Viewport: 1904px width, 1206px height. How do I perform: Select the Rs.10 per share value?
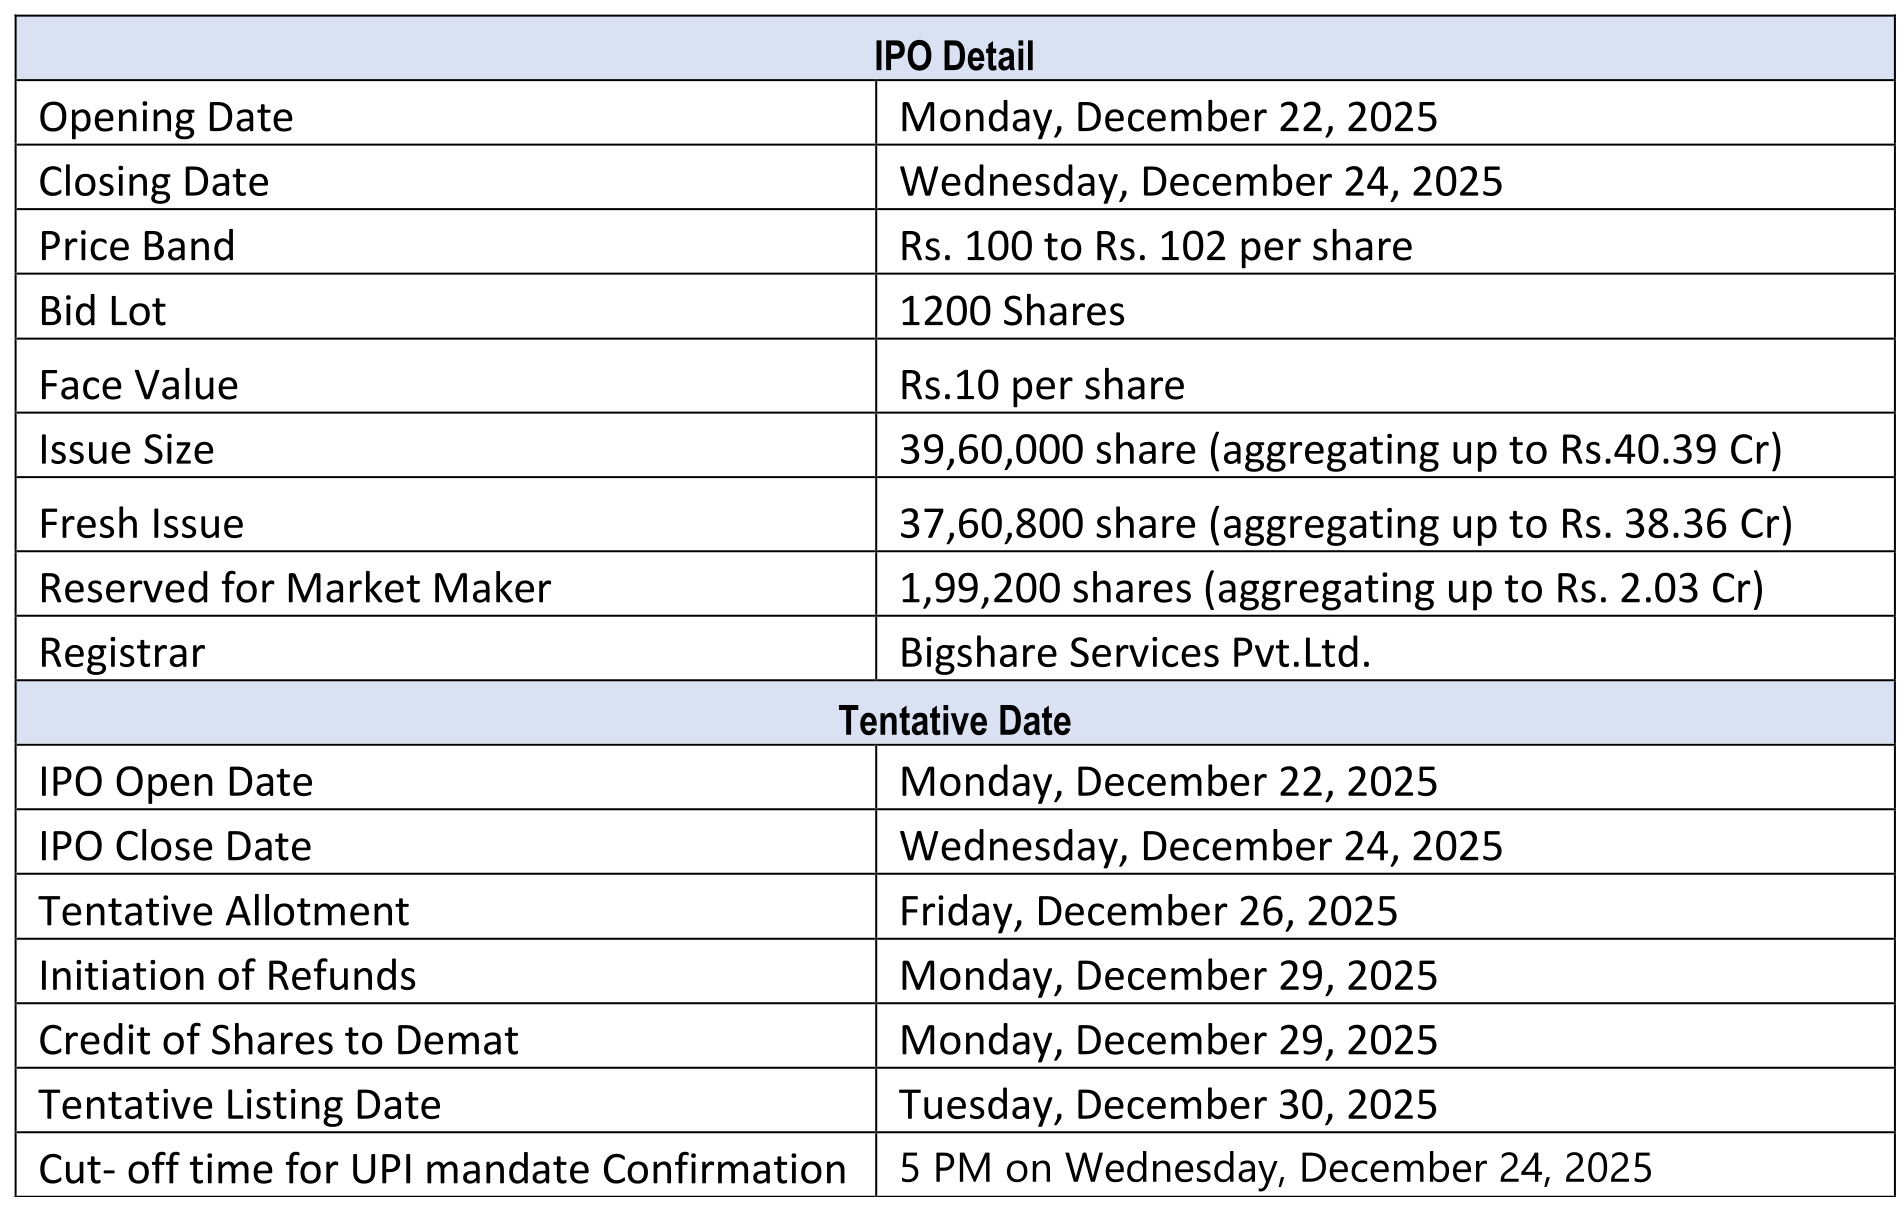1041,385
